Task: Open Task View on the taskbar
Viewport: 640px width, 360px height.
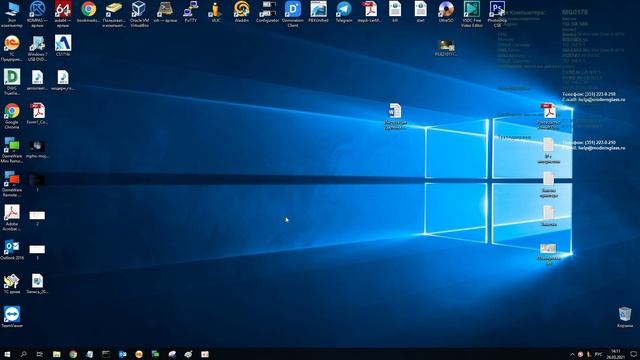Action: coord(40,354)
